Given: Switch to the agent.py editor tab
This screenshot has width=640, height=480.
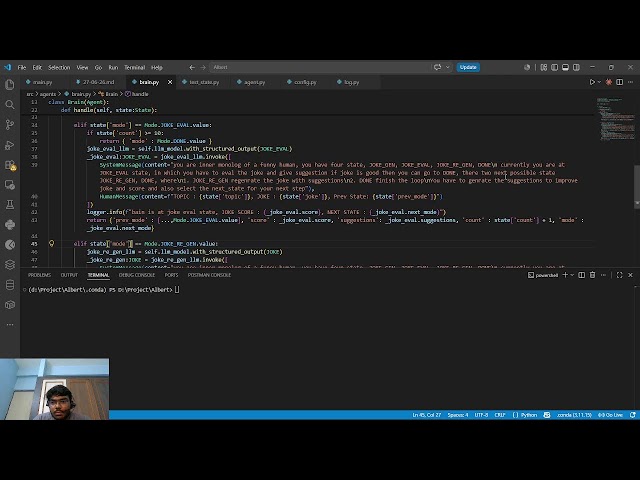Looking at the screenshot, I should tap(255, 82).
